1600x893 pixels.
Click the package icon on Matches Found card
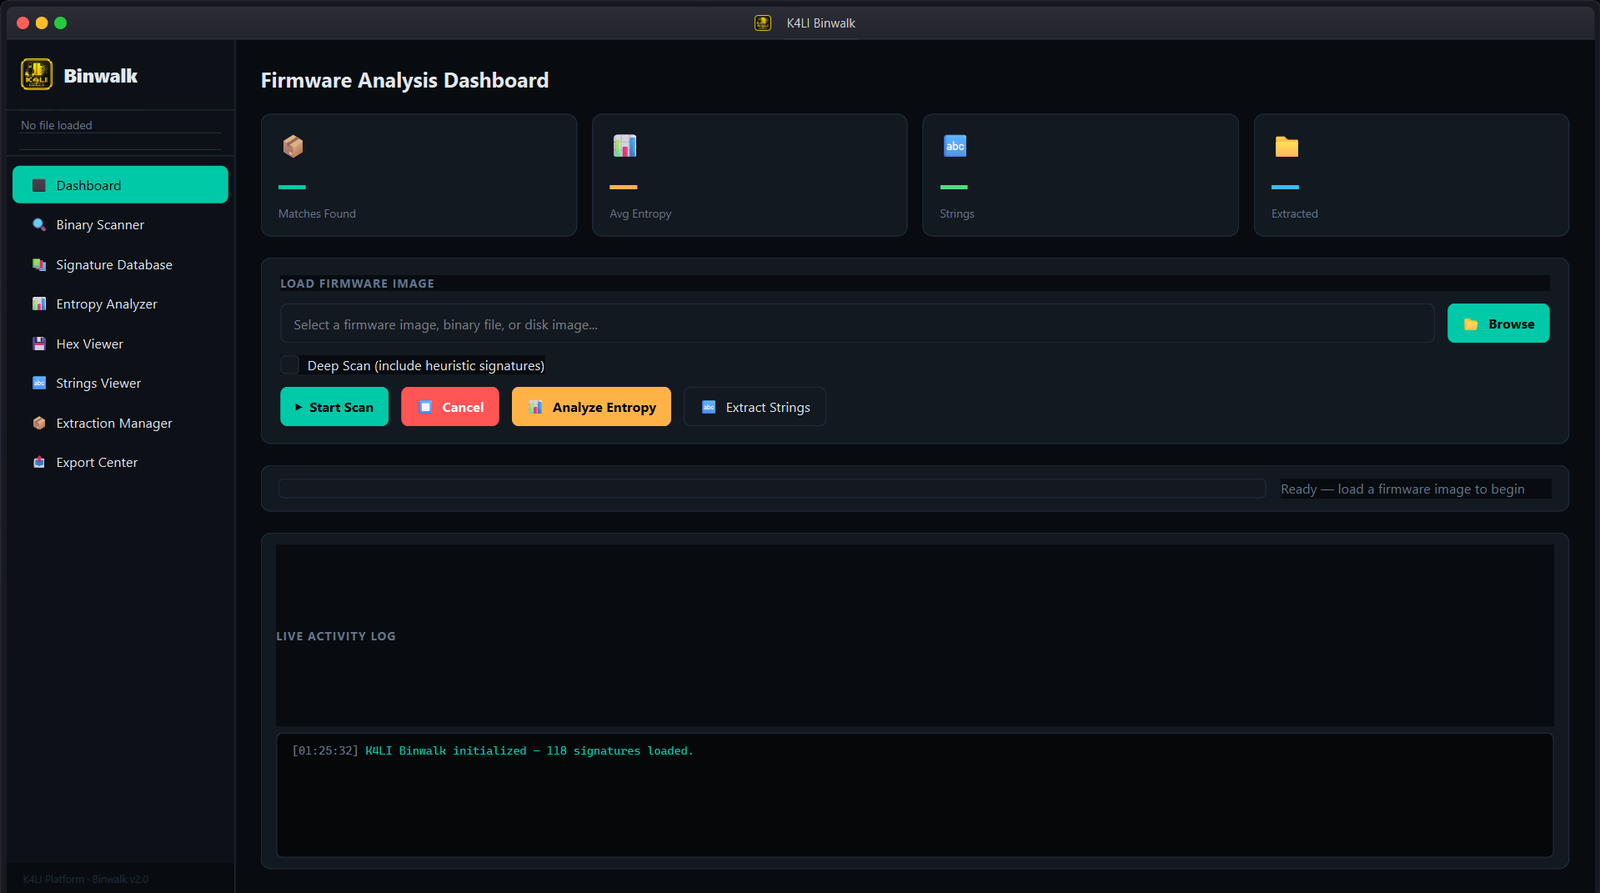coord(293,146)
